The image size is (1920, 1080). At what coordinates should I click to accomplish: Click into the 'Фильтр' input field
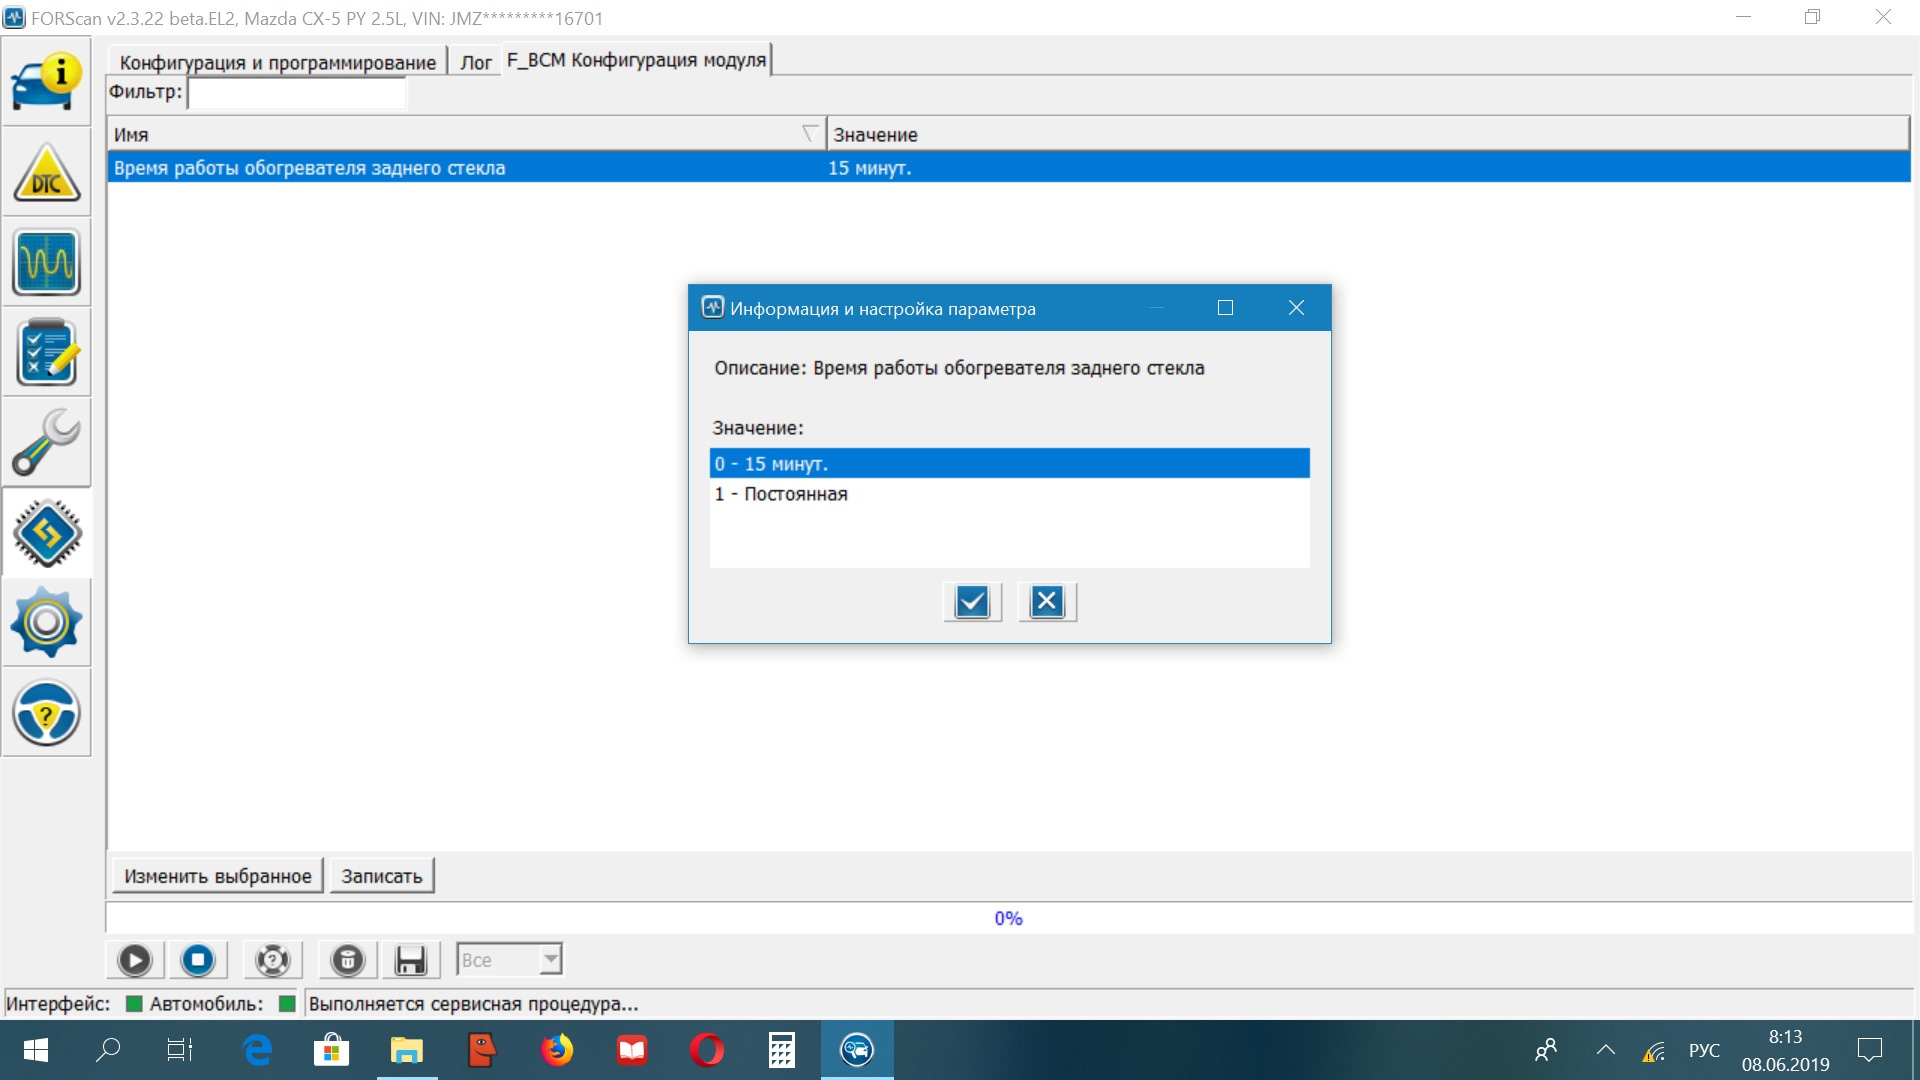click(x=297, y=93)
